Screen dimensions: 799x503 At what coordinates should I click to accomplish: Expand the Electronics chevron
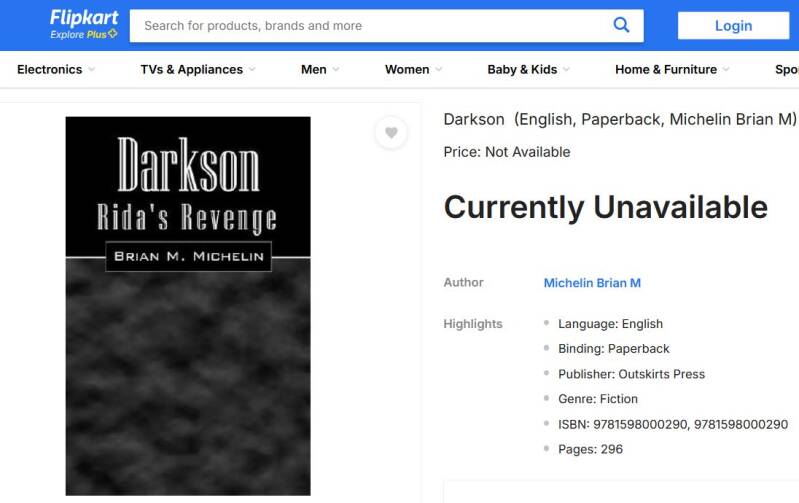coord(92,69)
